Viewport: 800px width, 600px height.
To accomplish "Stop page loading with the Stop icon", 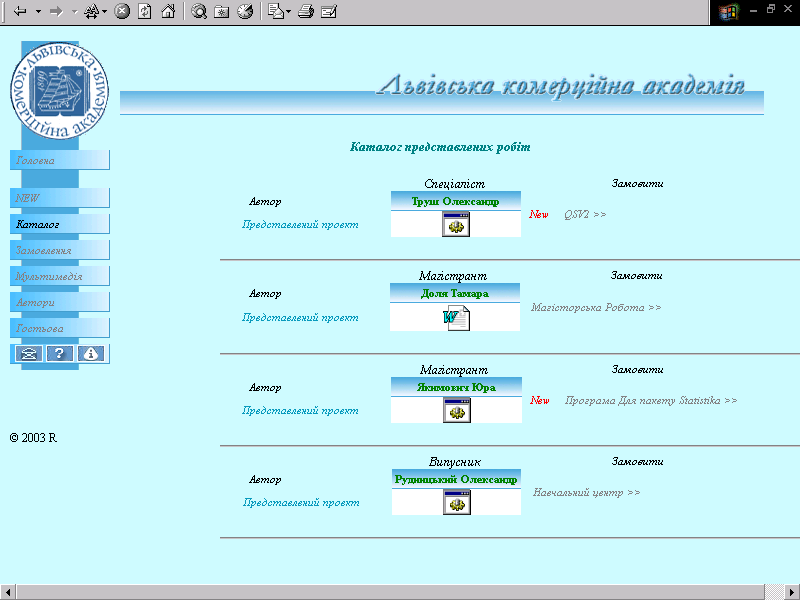I will pyautogui.click(x=121, y=11).
